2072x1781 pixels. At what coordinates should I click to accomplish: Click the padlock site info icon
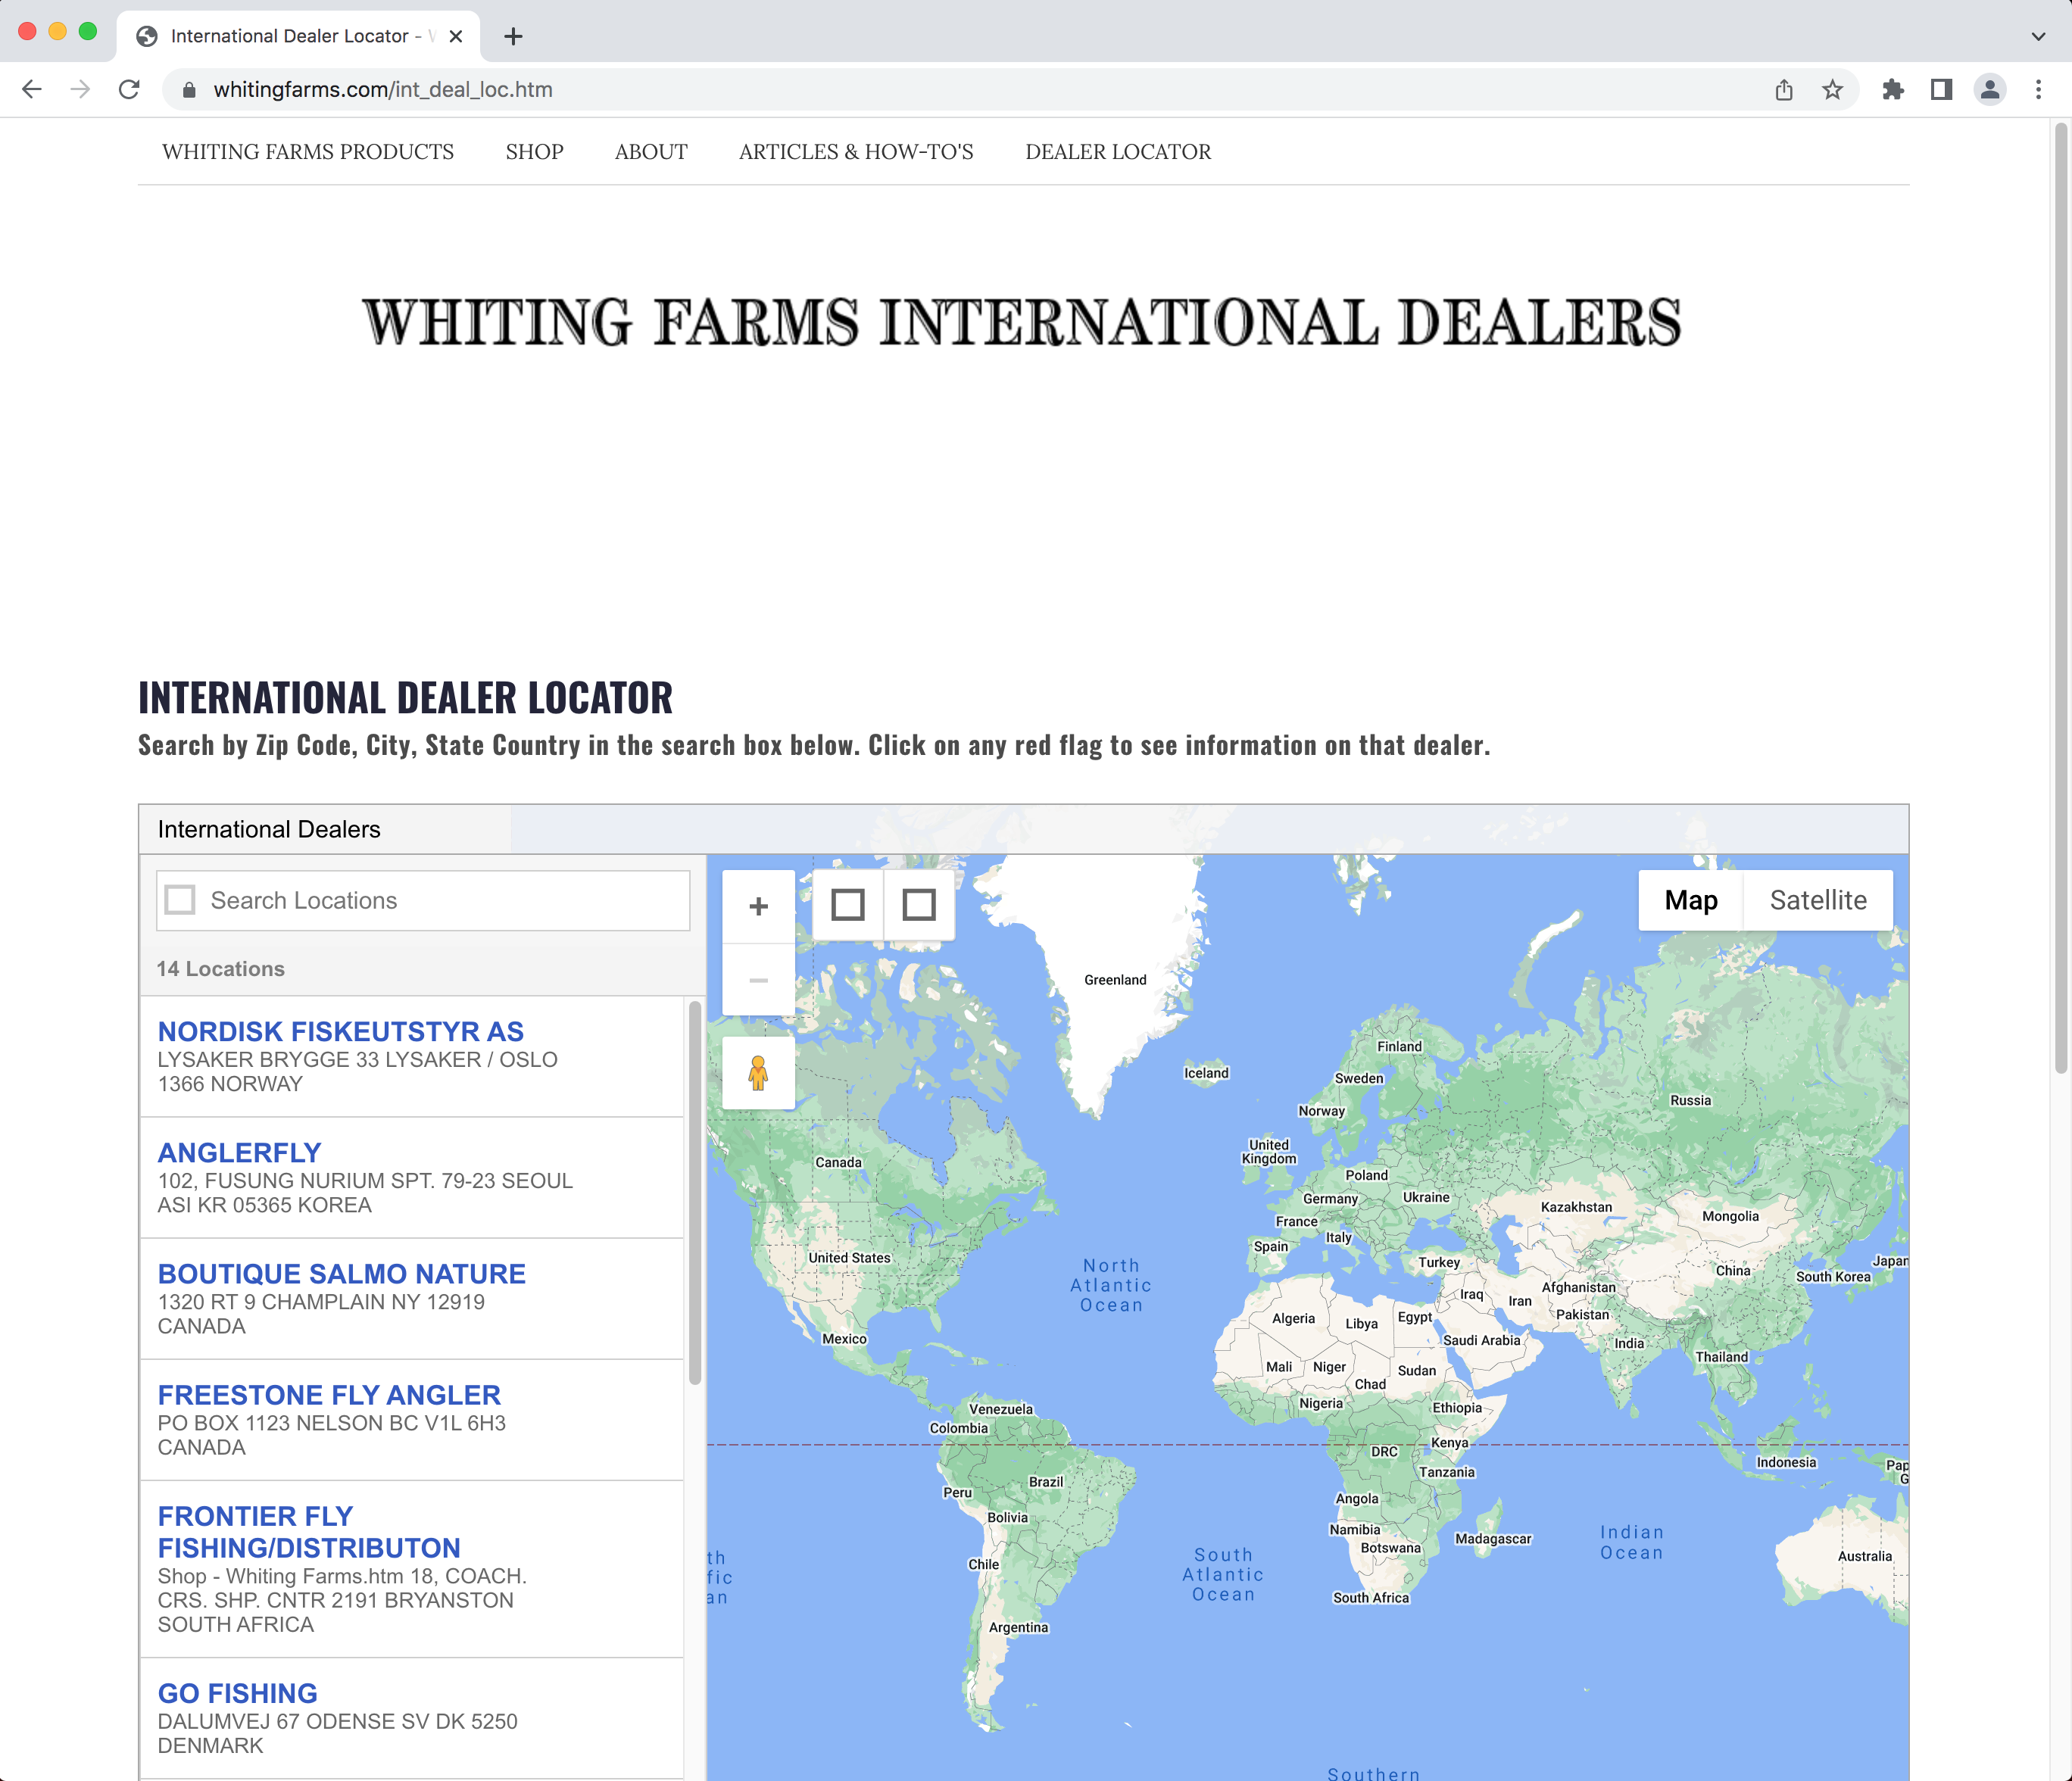[x=189, y=90]
